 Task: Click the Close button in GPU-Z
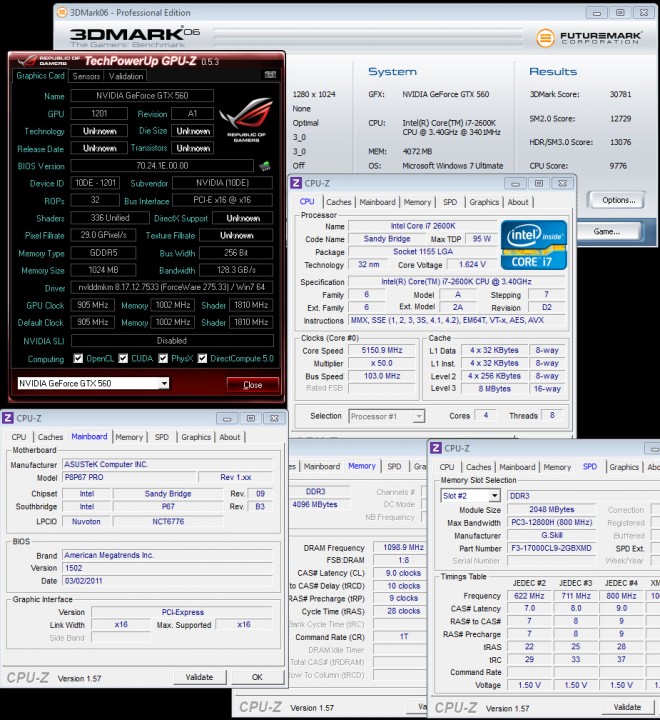tap(253, 385)
